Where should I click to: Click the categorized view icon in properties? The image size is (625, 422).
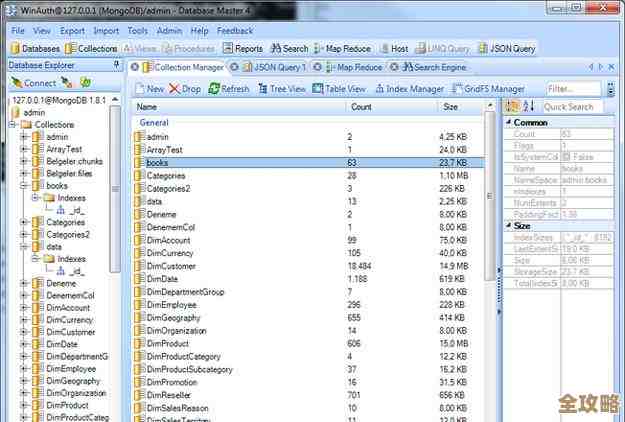(x=512, y=107)
